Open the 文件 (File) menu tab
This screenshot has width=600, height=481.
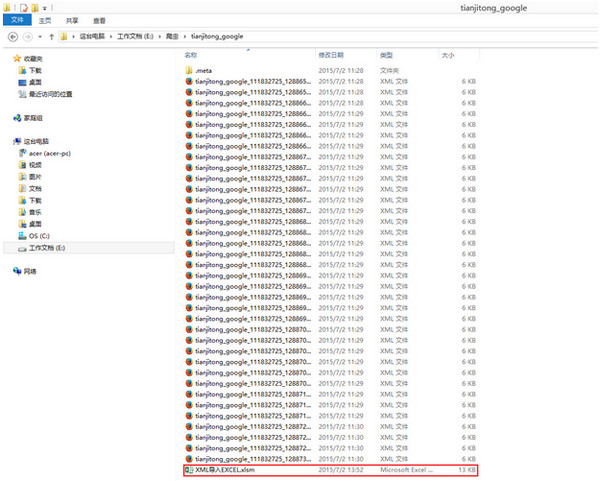pos(14,20)
